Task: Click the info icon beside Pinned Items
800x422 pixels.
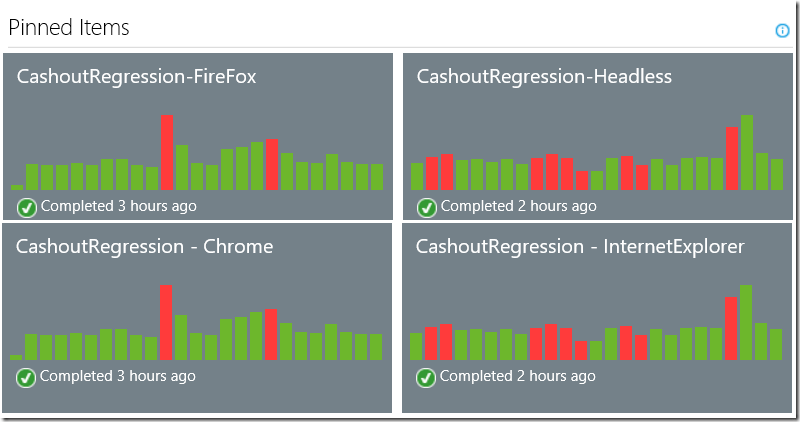Action: (783, 31)
